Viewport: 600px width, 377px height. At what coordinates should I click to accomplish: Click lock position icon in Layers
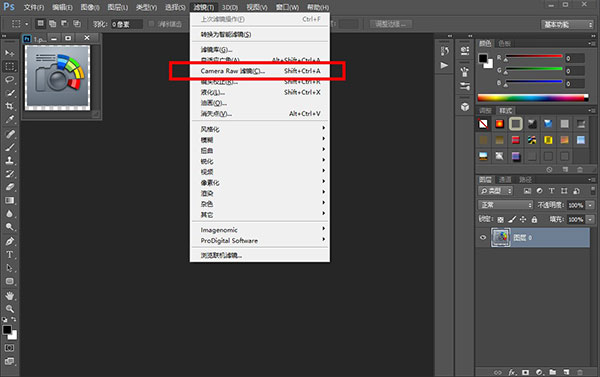523,219
